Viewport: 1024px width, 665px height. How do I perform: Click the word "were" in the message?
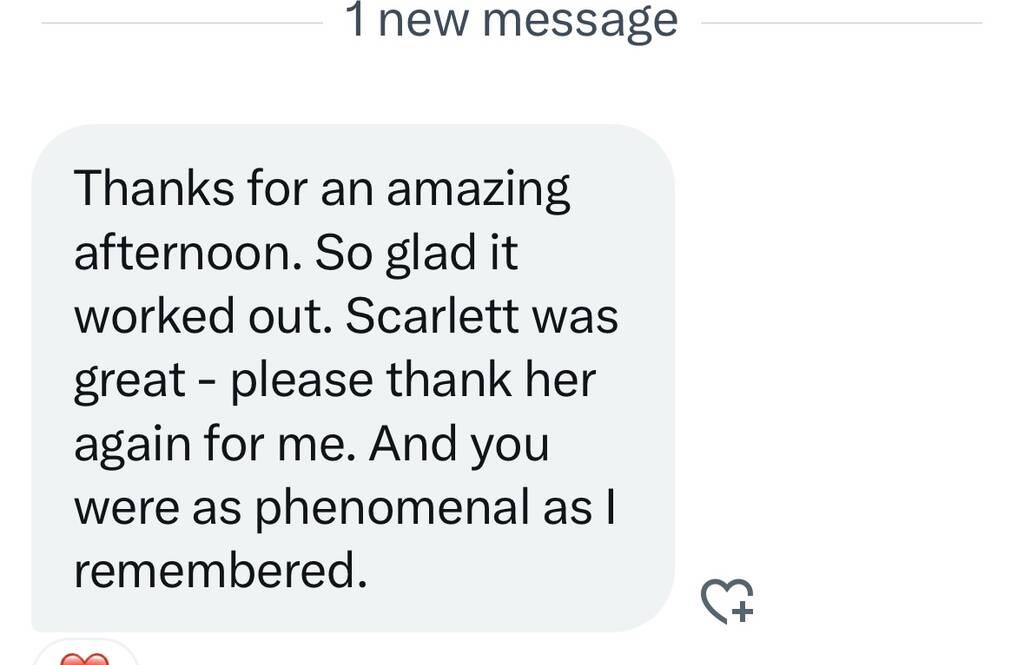point(125,508)
